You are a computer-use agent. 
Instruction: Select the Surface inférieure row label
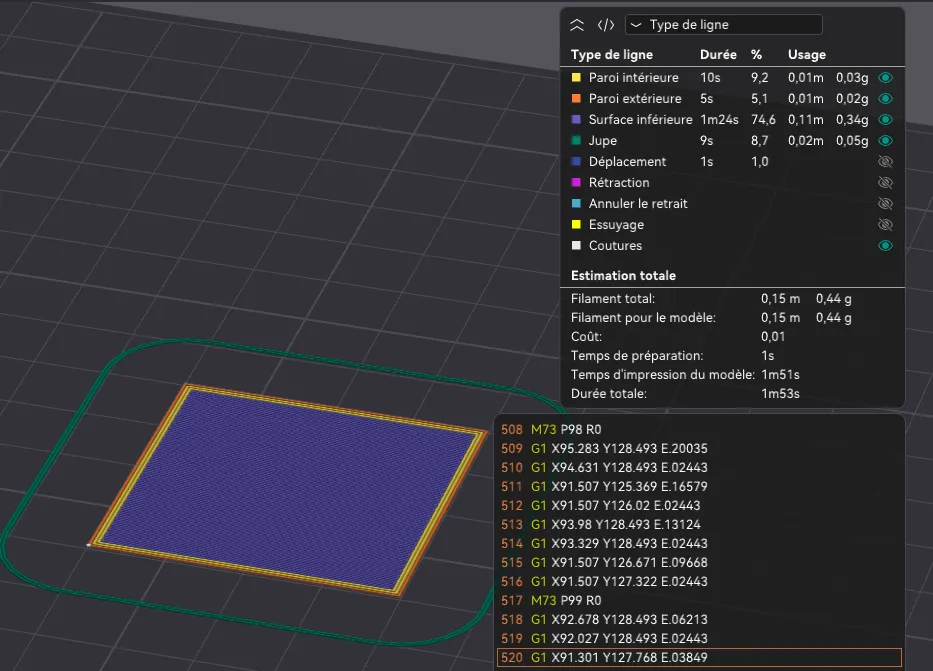[640, 120]
